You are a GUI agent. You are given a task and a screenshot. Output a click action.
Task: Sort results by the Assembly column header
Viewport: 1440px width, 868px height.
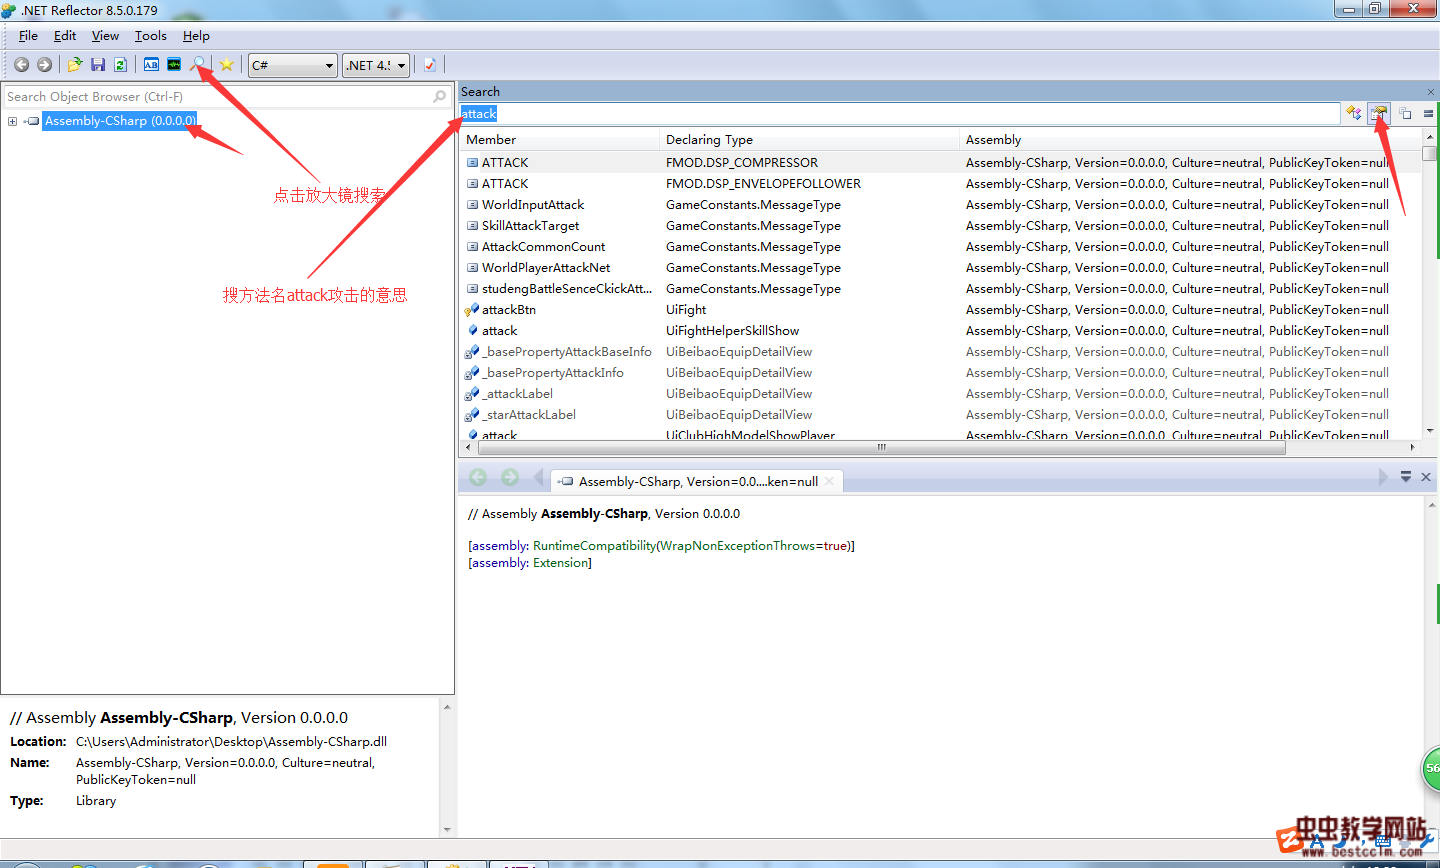point(1190,140)
